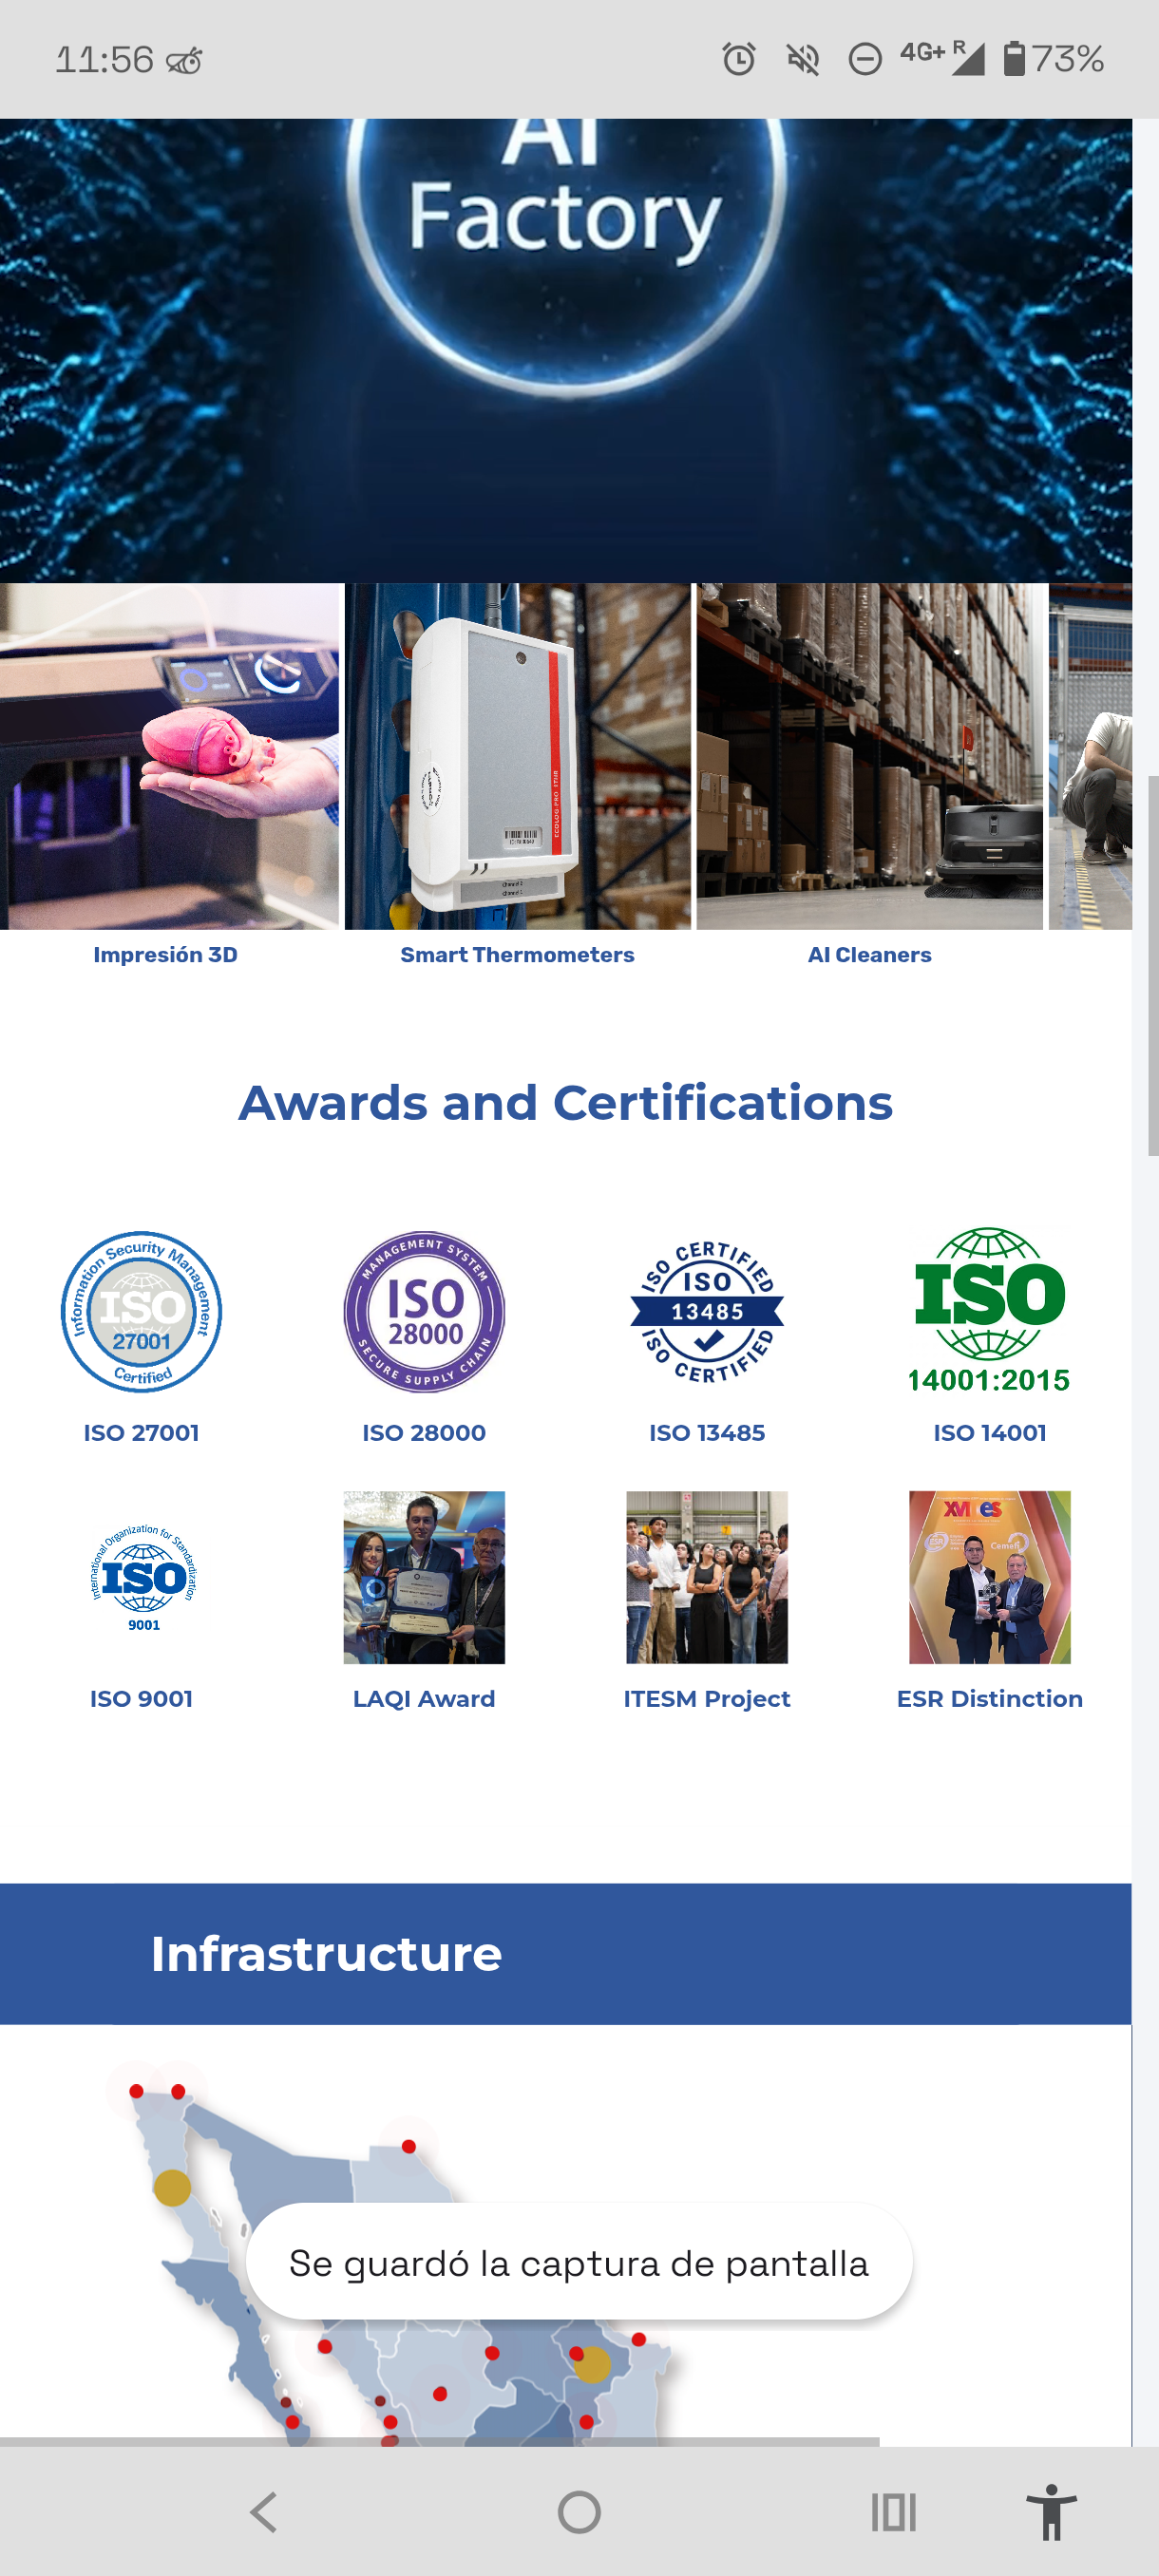
Task: Tap the LAQI Award caption
Action: pyautogui.click(x=424, y=1699)
